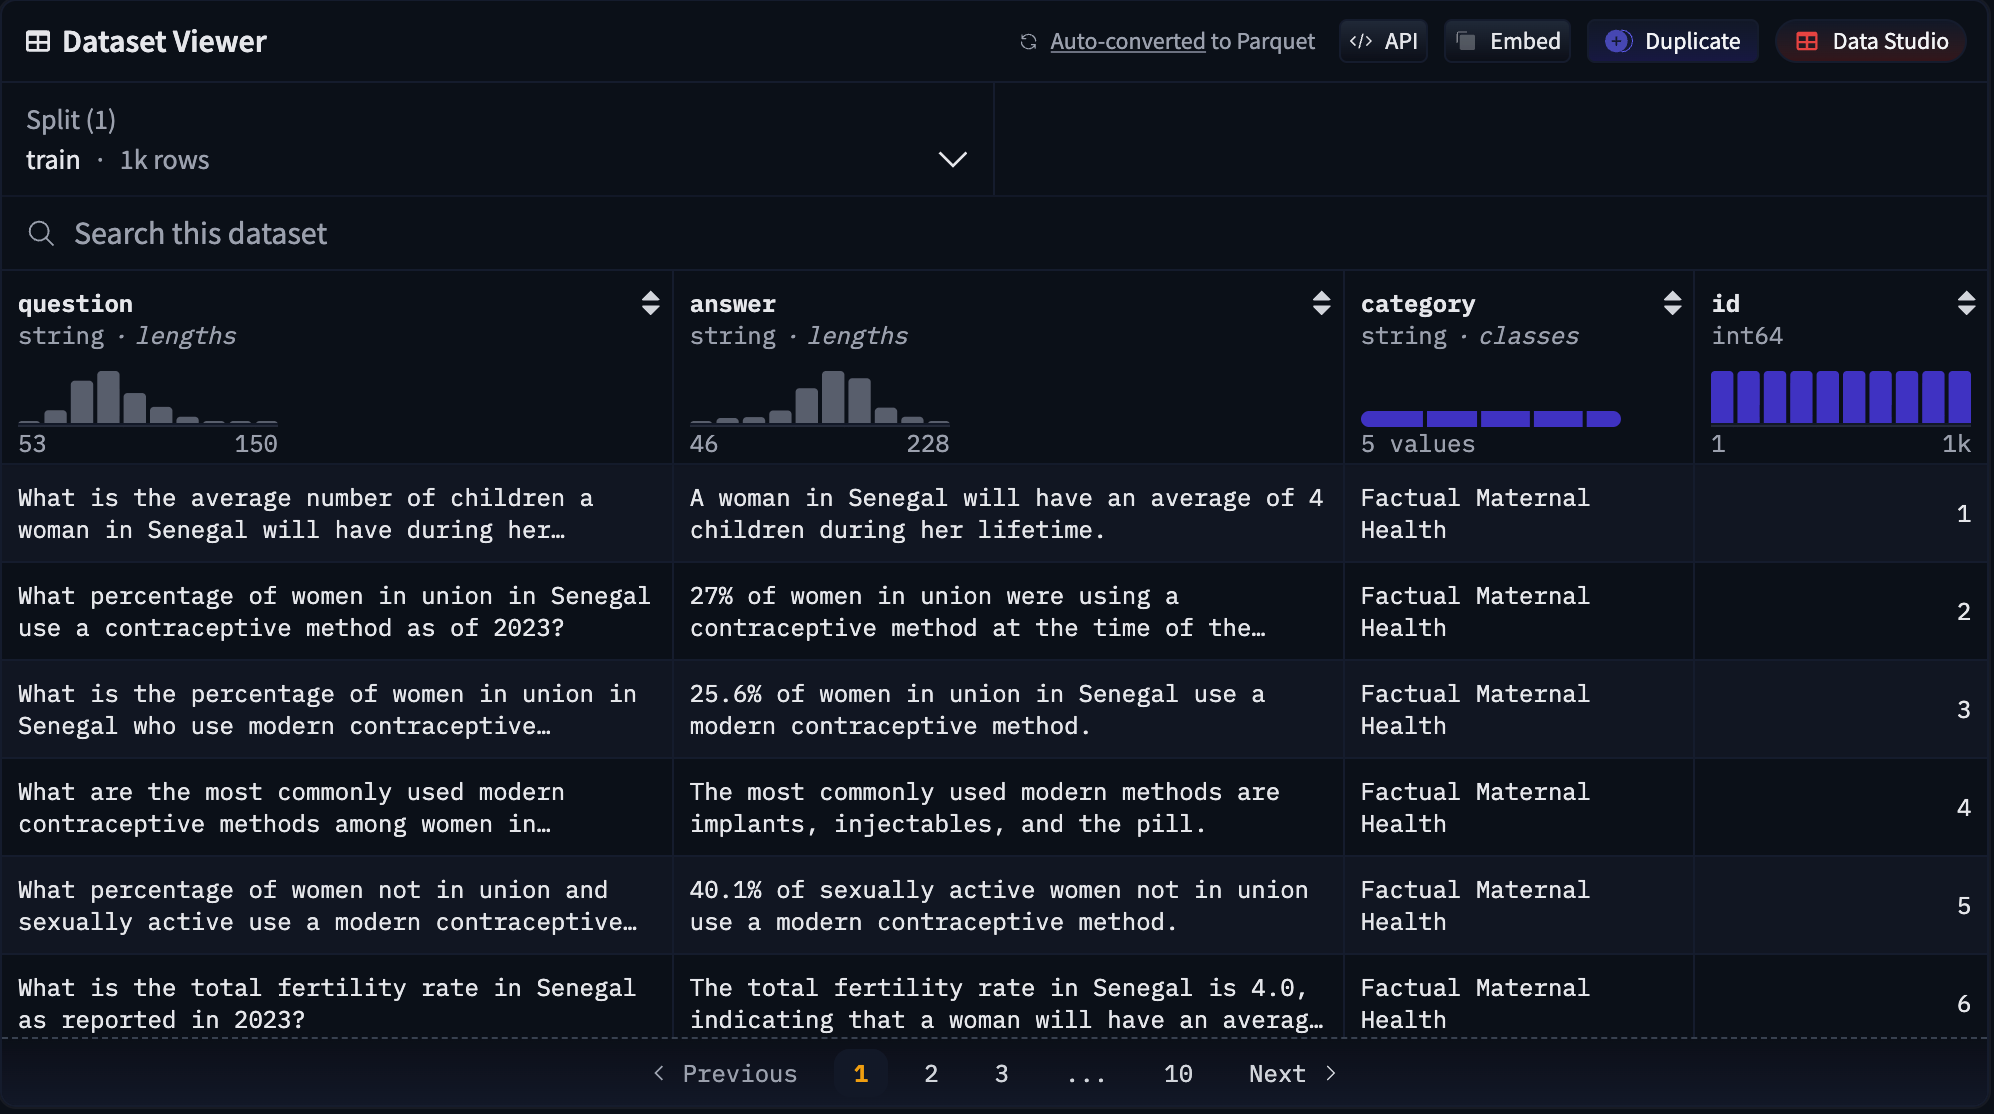Open the Auto-converted link
The width and height of the screenshot is (1994, 1114).
pyautogui.click(x=1127, y=41)
